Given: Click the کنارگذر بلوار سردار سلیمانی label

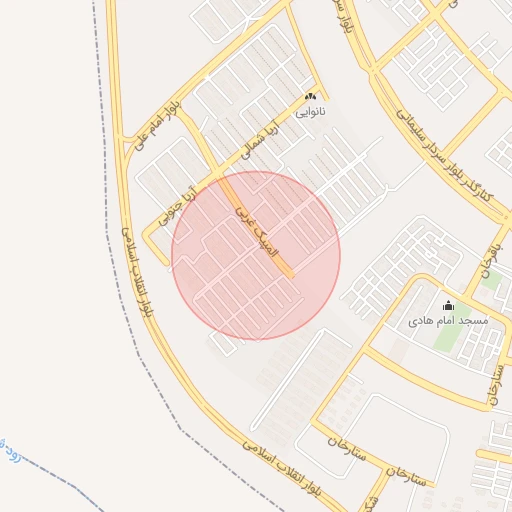Looking at the screenshot, I should 444,156.
